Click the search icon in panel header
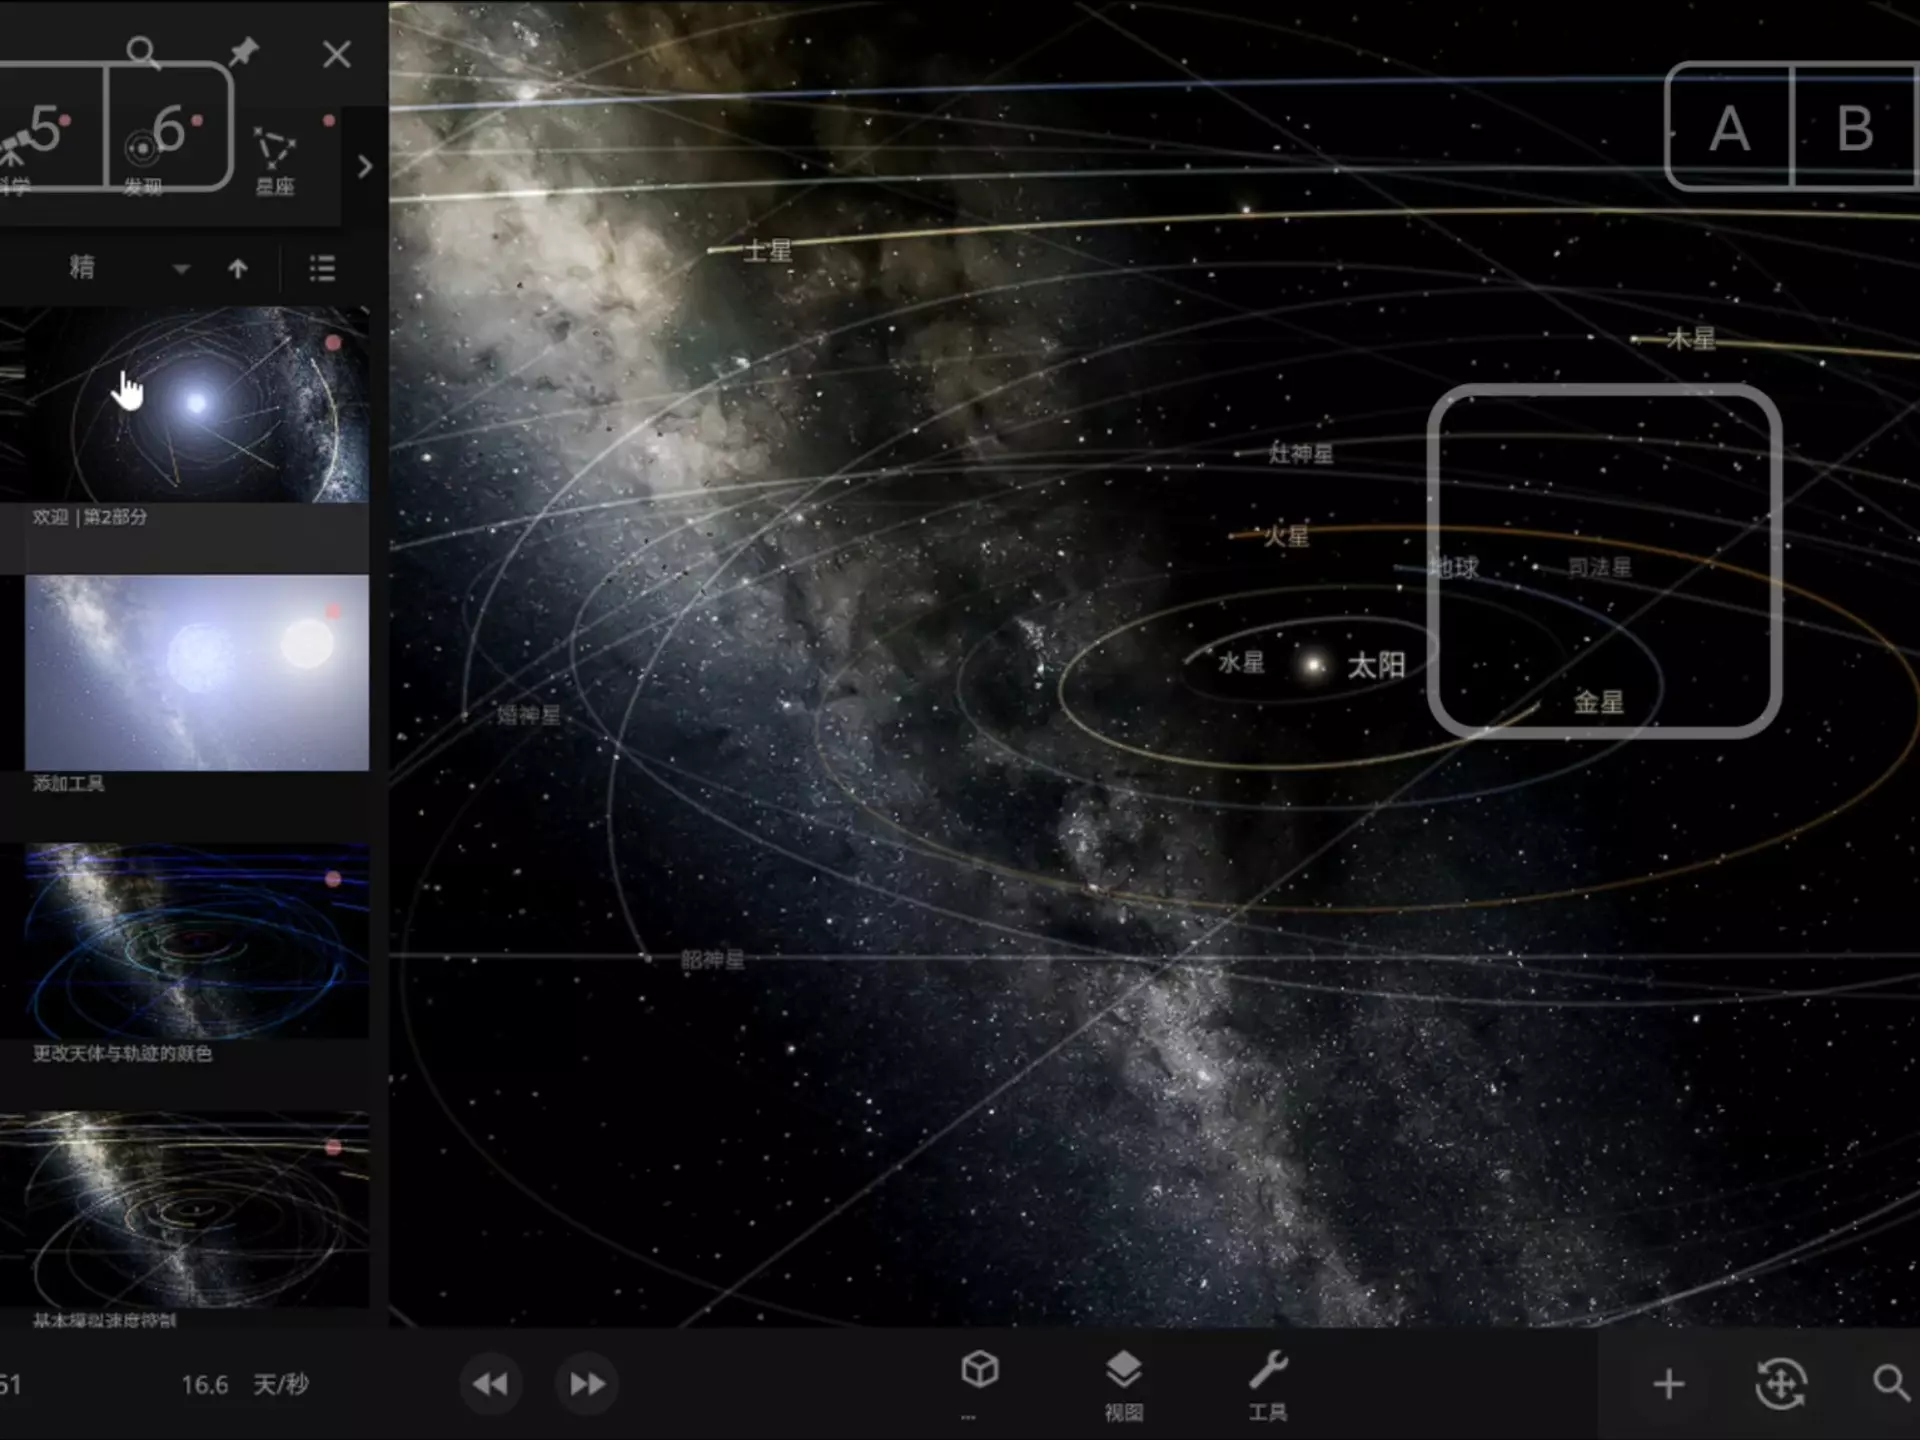Image resolution: width=1920 pixels, height=1440 pixels. (x=143, y=52)
